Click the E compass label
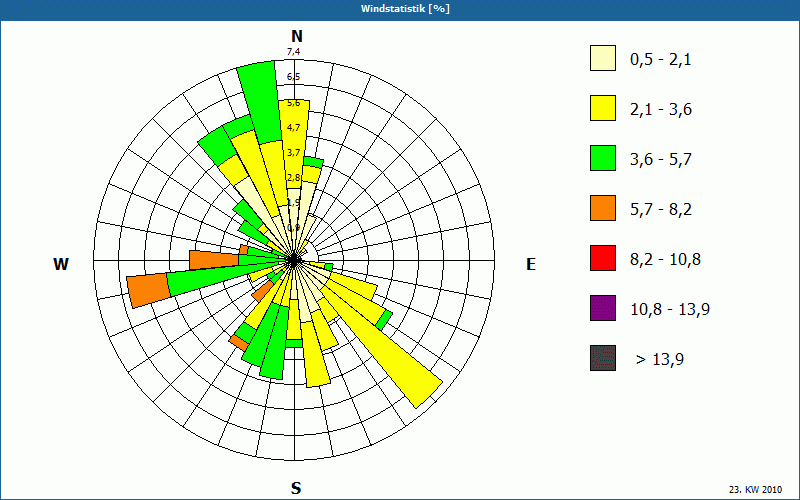The width and height of the screenshot is (800, 500). pos(531,264)
